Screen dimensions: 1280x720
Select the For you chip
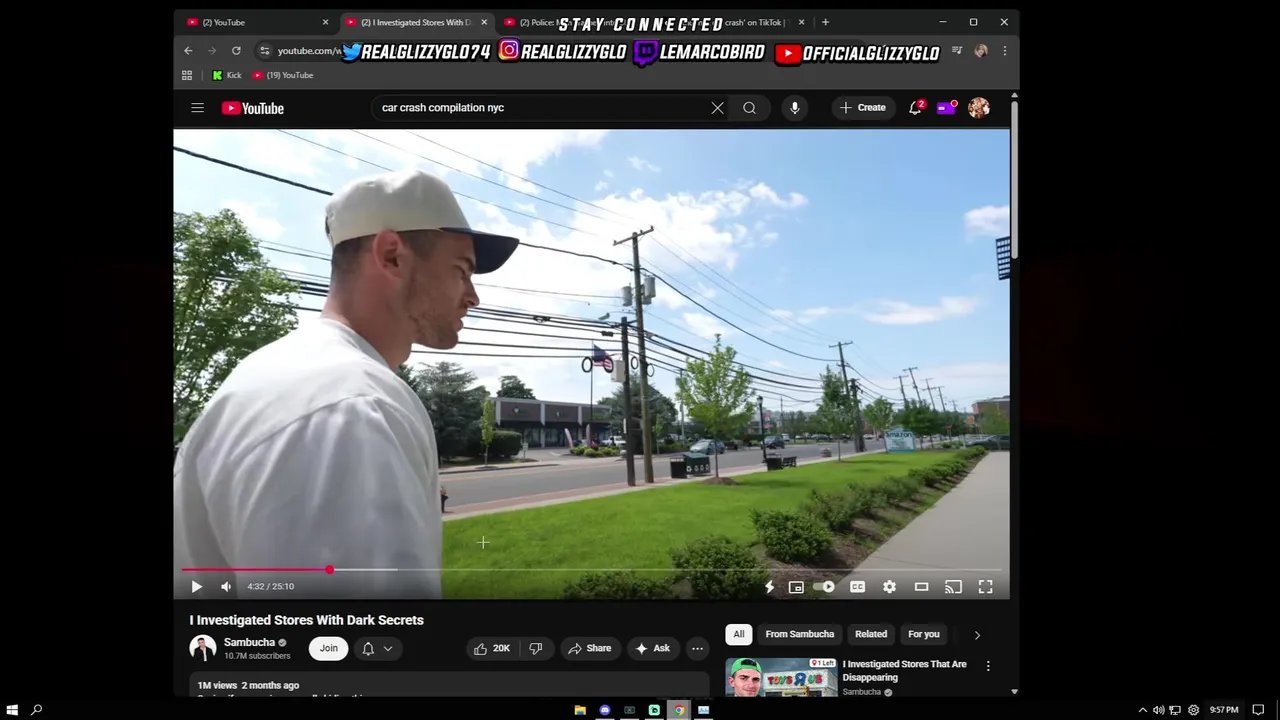coord(924,634)
